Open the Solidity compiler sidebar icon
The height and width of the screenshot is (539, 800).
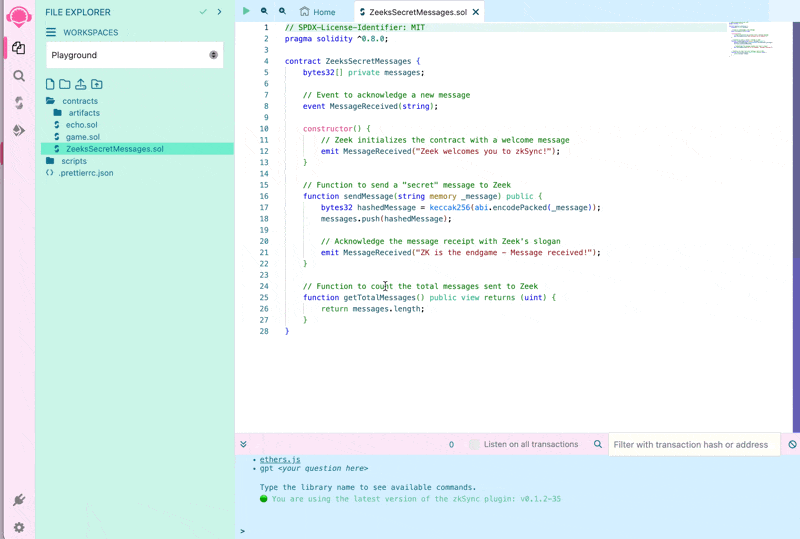pos(19,103)
